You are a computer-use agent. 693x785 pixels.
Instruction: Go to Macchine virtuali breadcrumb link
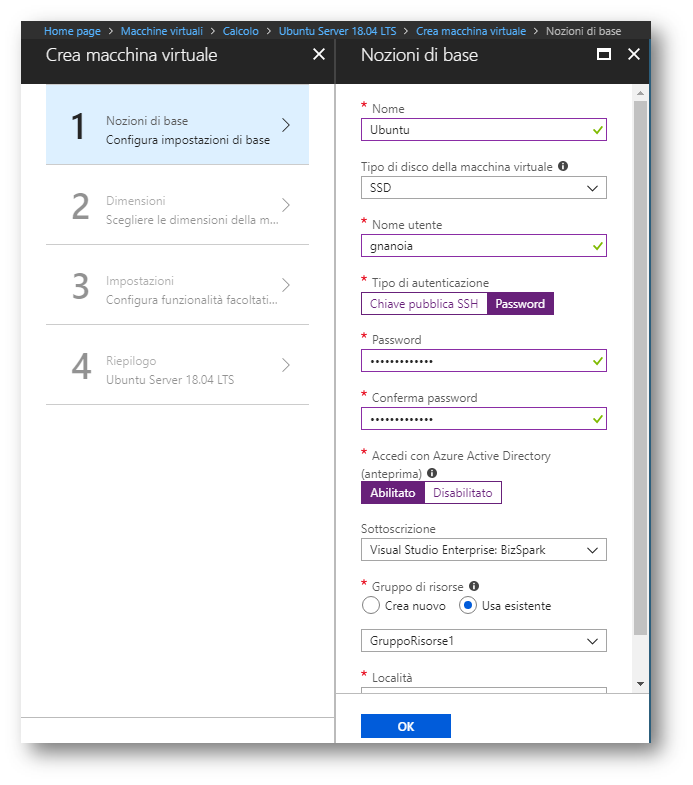pos(162,31)
